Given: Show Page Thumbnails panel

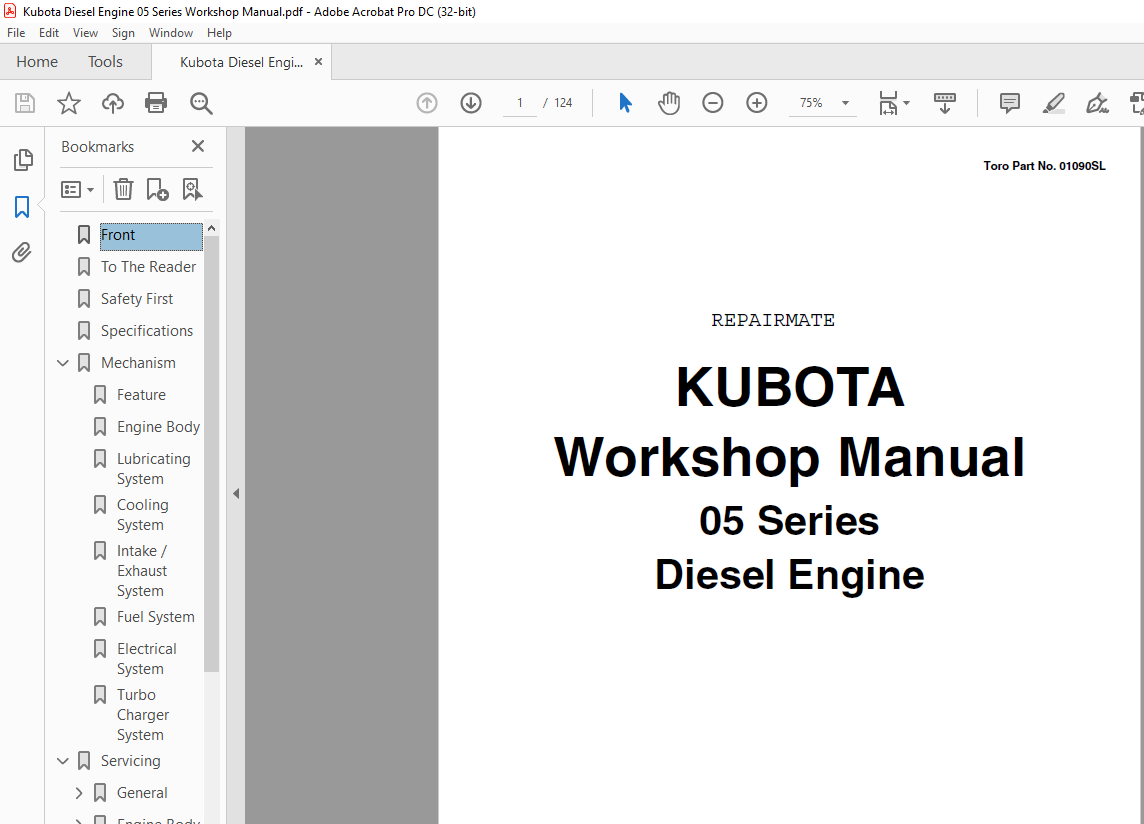Looking at the screenshot, I should pos(23,160).
